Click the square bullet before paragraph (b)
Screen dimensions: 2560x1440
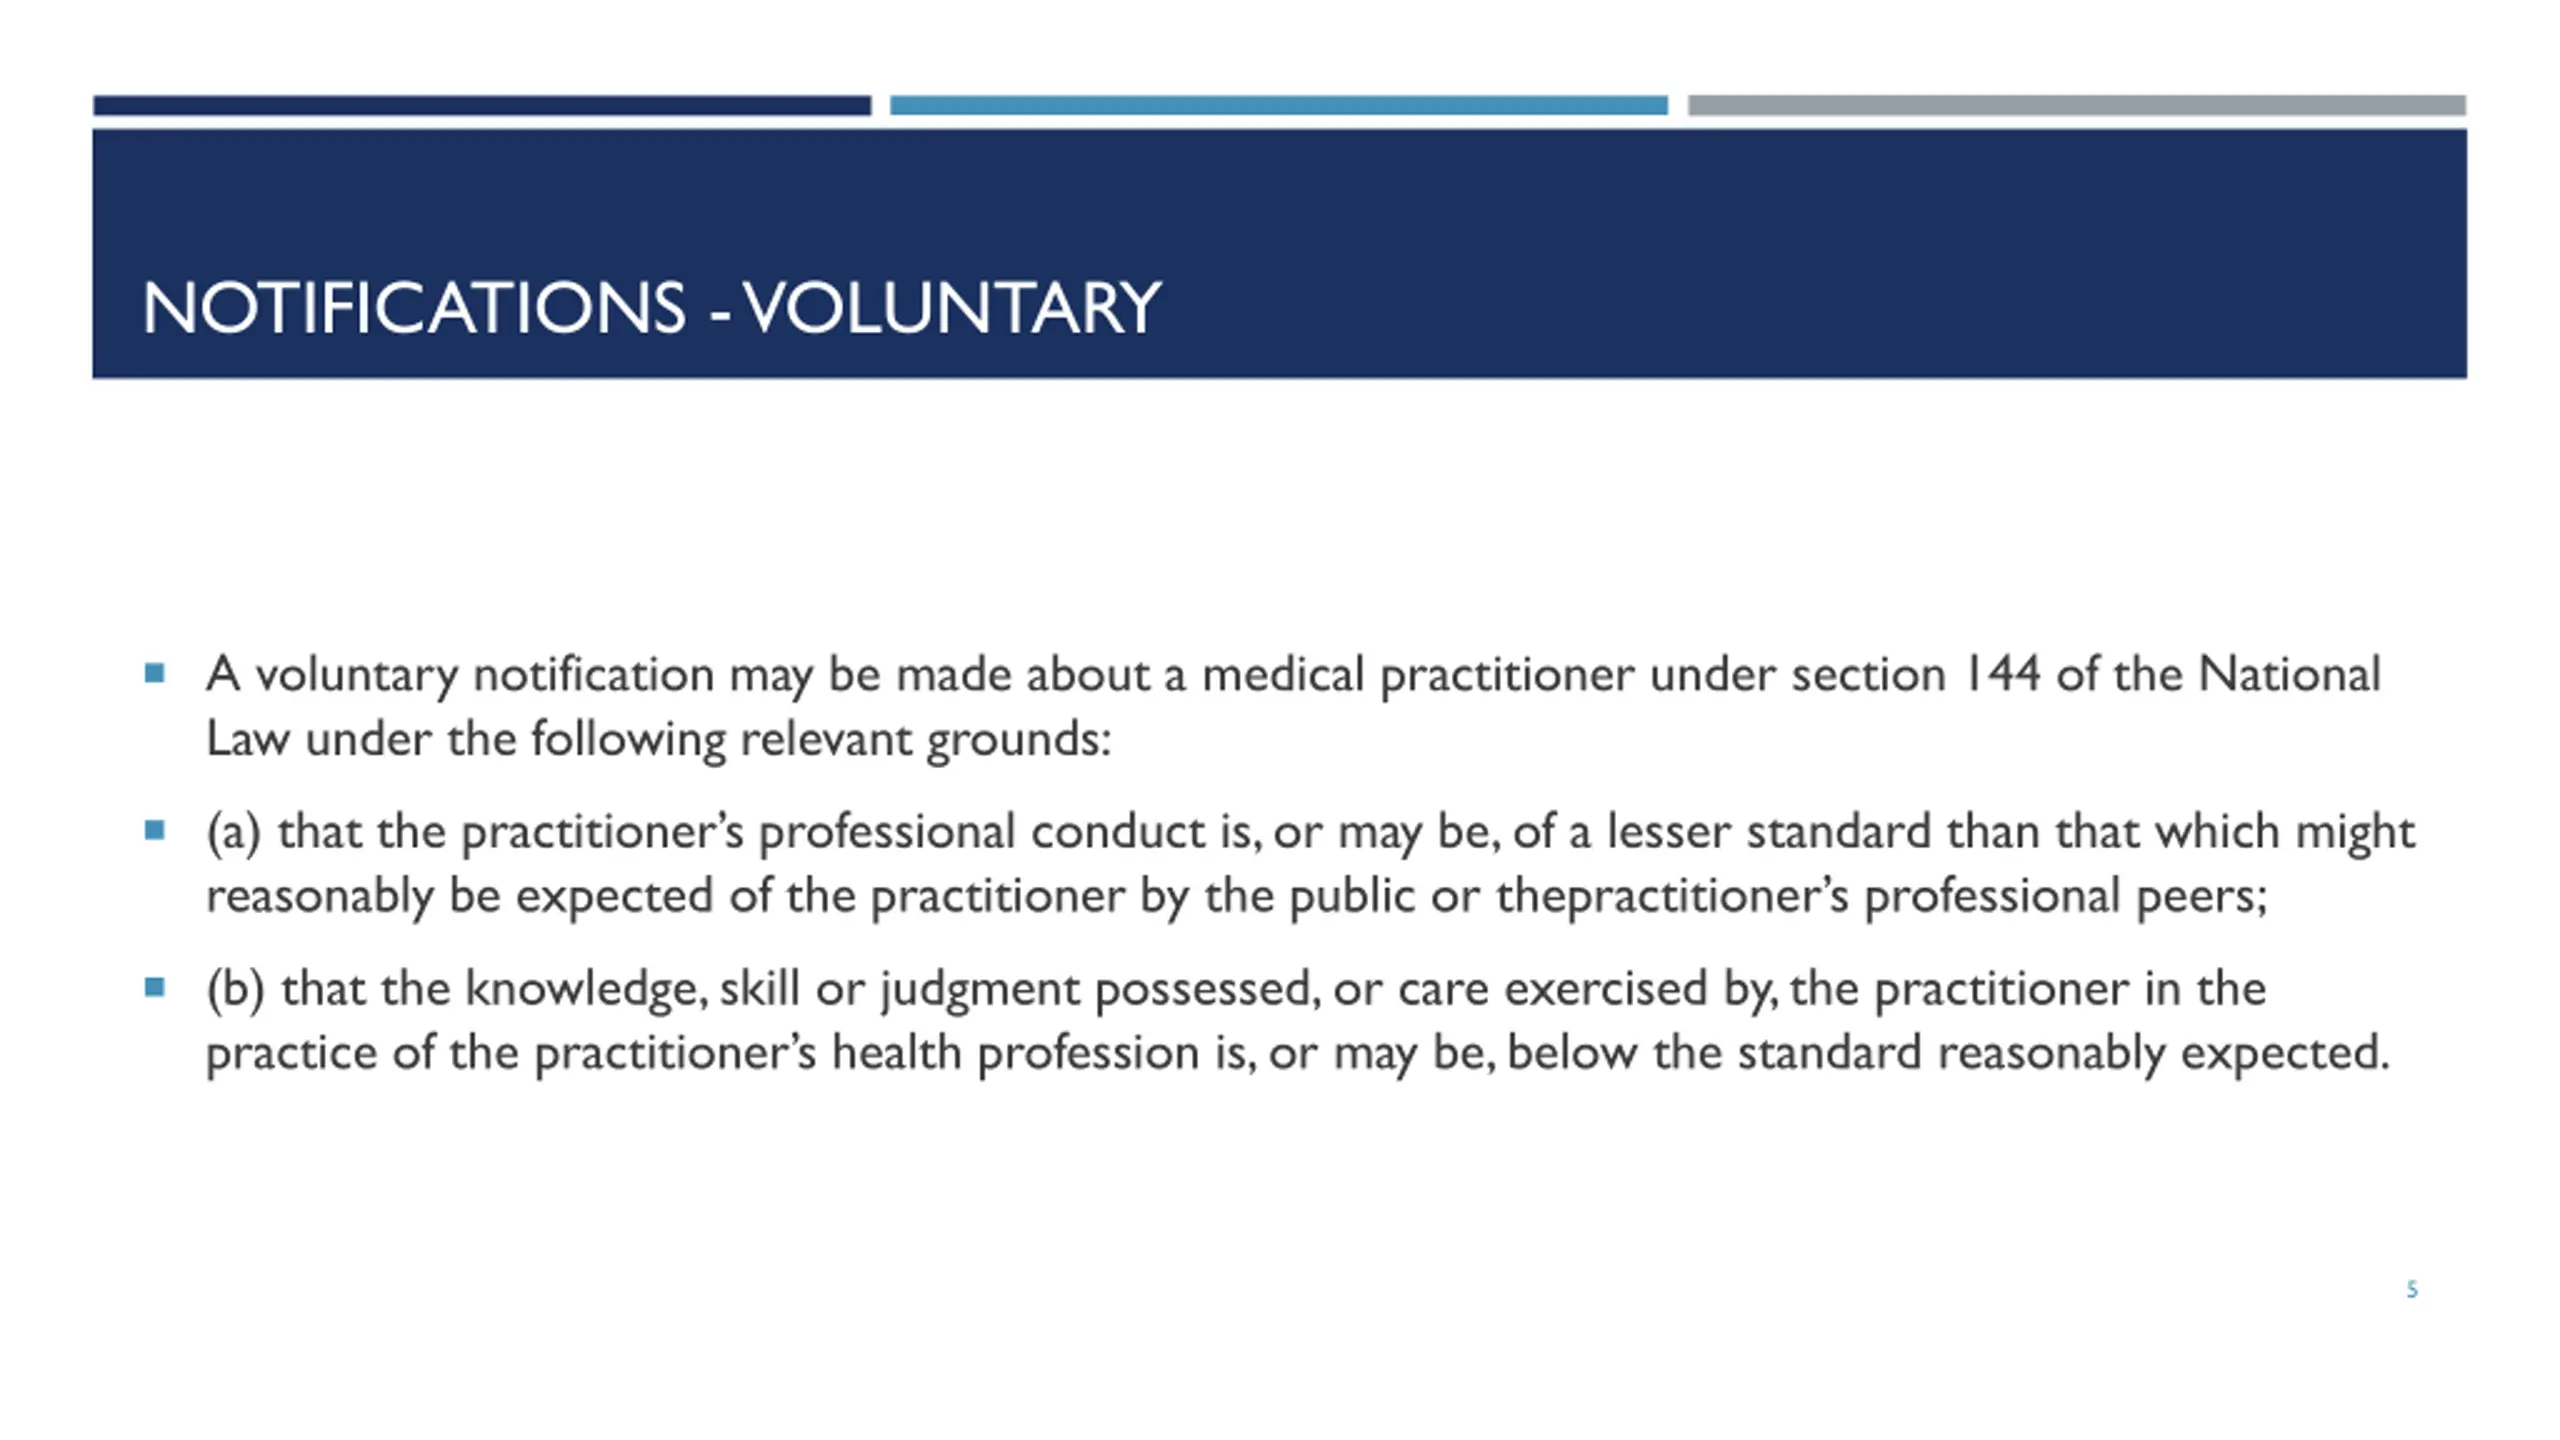(x=154, y=987)
